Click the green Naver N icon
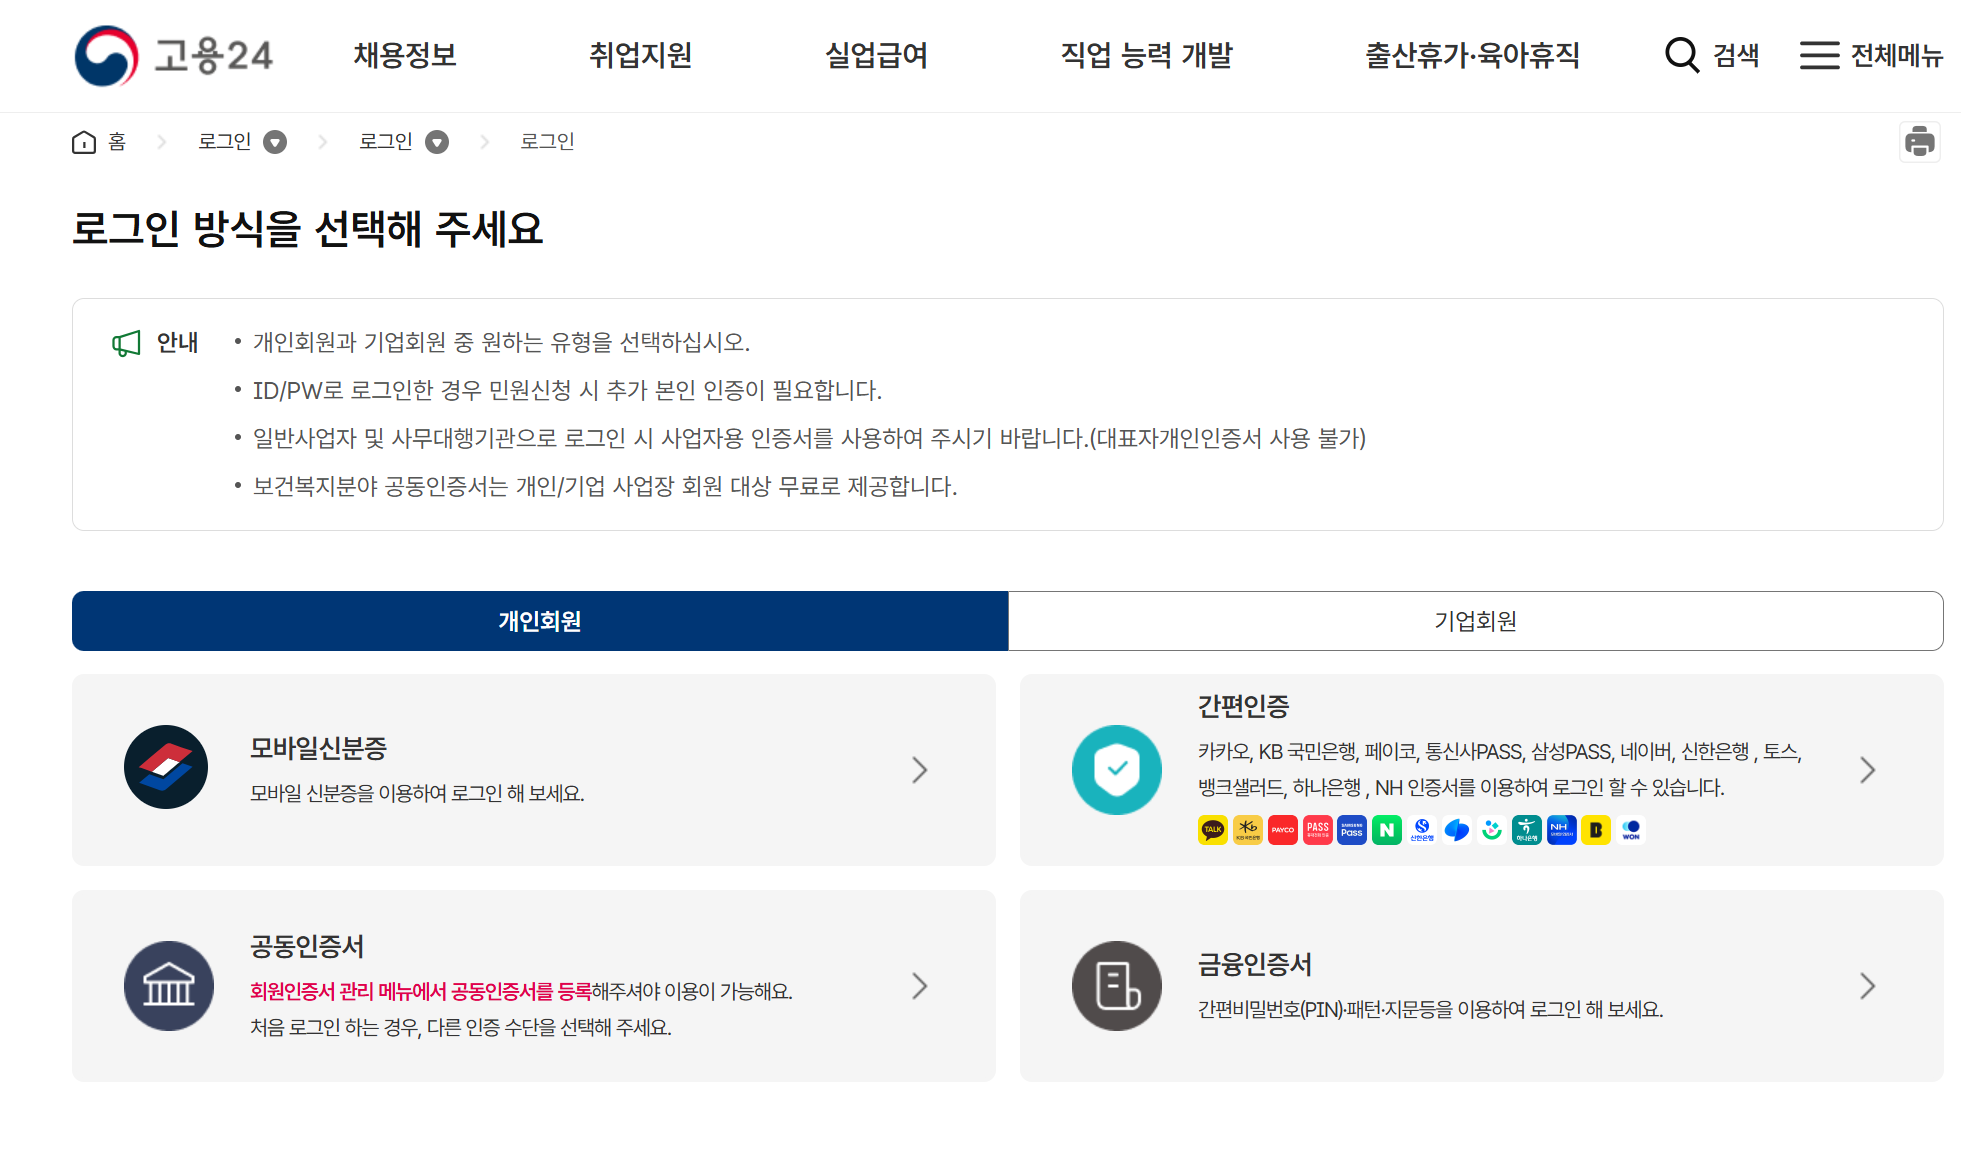This screenshot has height=1150, width=1961. pyautogui.click(x=1386, y=830)
